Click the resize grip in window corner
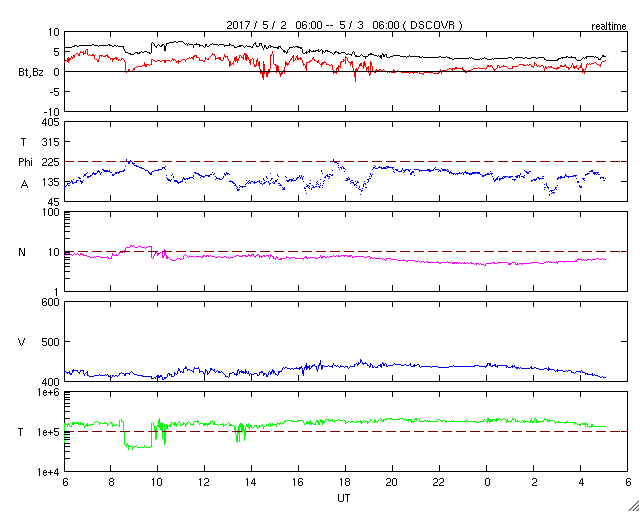This screenshot has height=512, width=640. (x=634, y=506)
